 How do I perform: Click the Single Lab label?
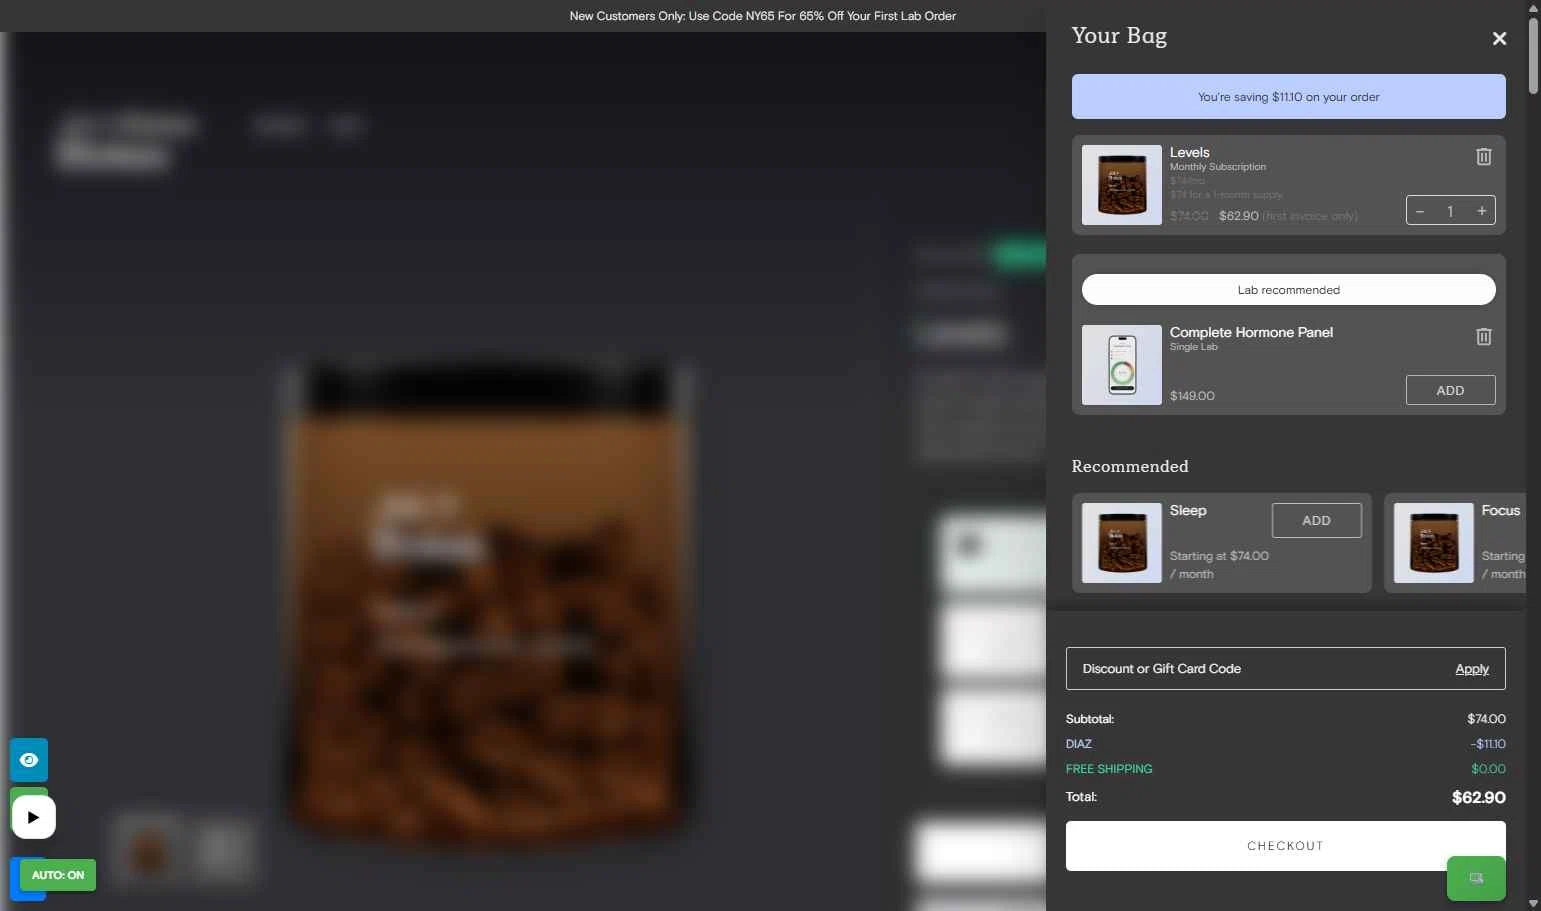point(1194,347)
